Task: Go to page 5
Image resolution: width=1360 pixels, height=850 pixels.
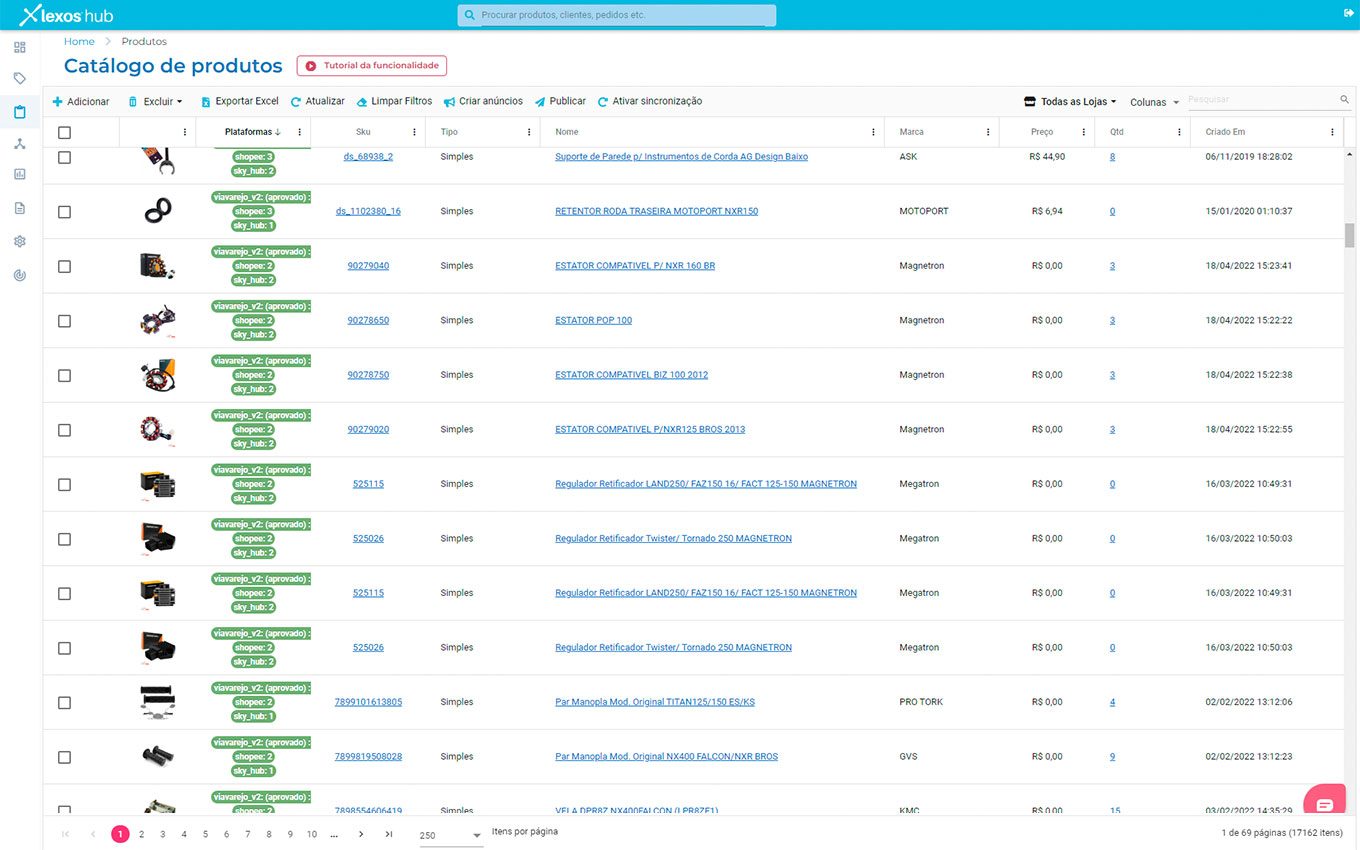Action: [205, 834]
